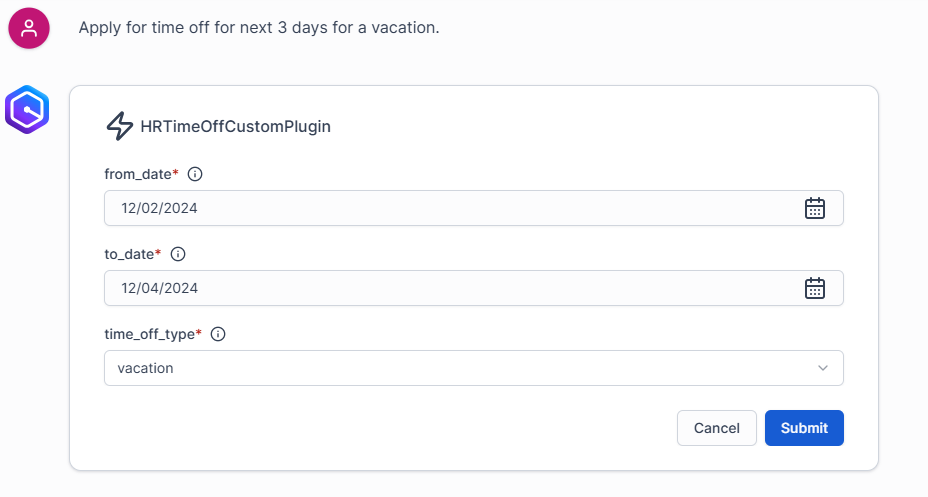
Task: Click the lightning bolt plugin icon
Action: click(x=119, y=127)
